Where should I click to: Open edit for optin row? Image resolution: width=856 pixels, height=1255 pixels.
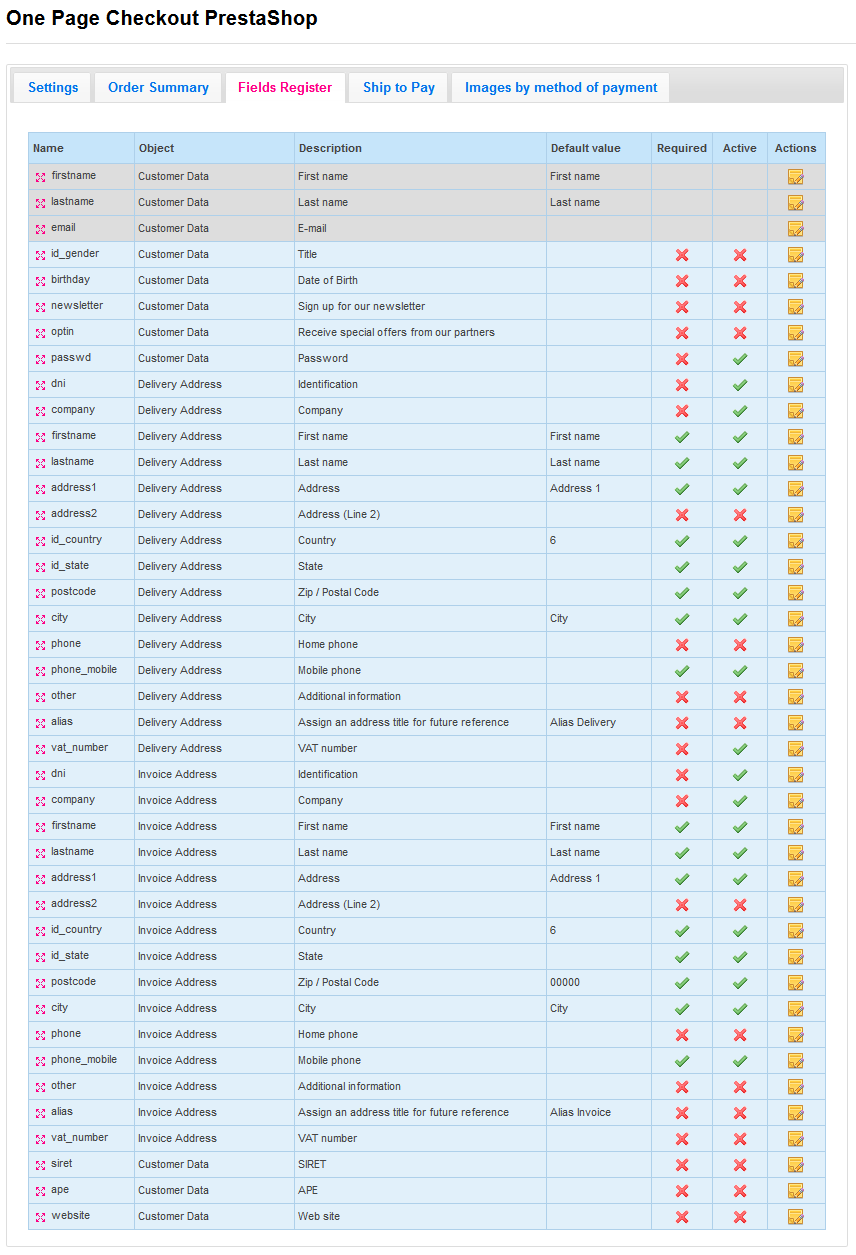(x=796, y=333)
